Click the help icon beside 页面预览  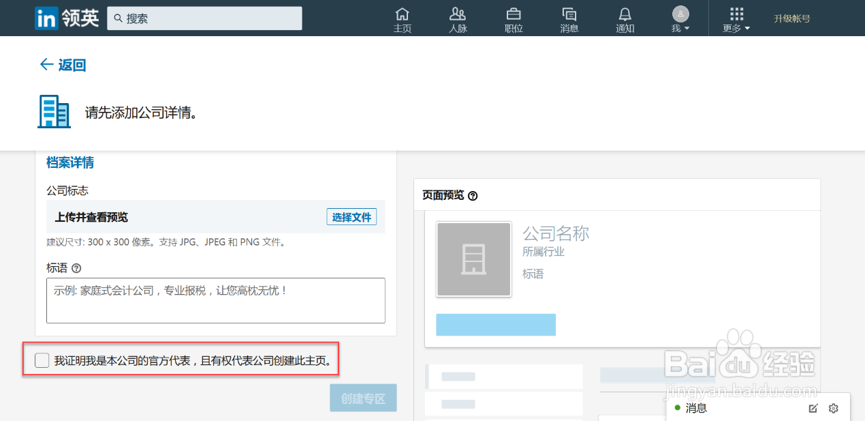coord(473,196)
